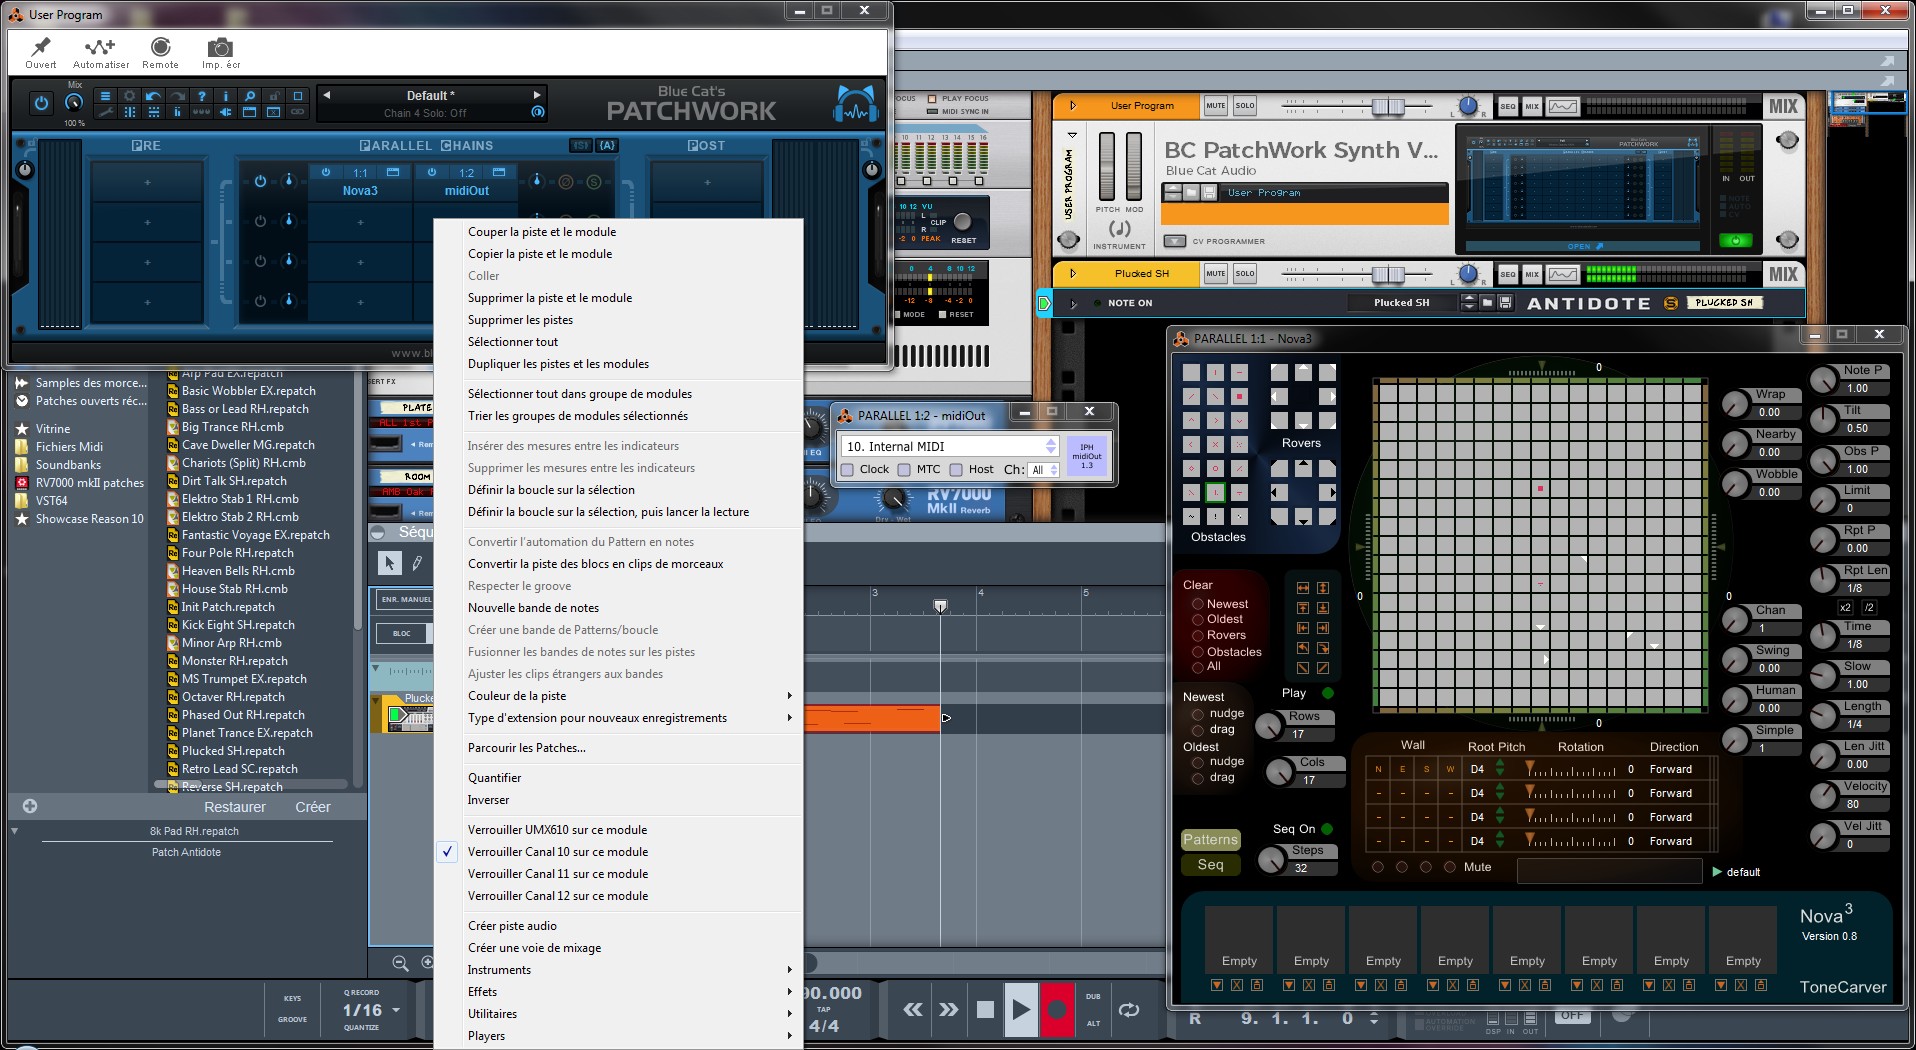Select next PatchWork preset arrow
Viewport: 1916px width, 1050px height.
[537, 96]
